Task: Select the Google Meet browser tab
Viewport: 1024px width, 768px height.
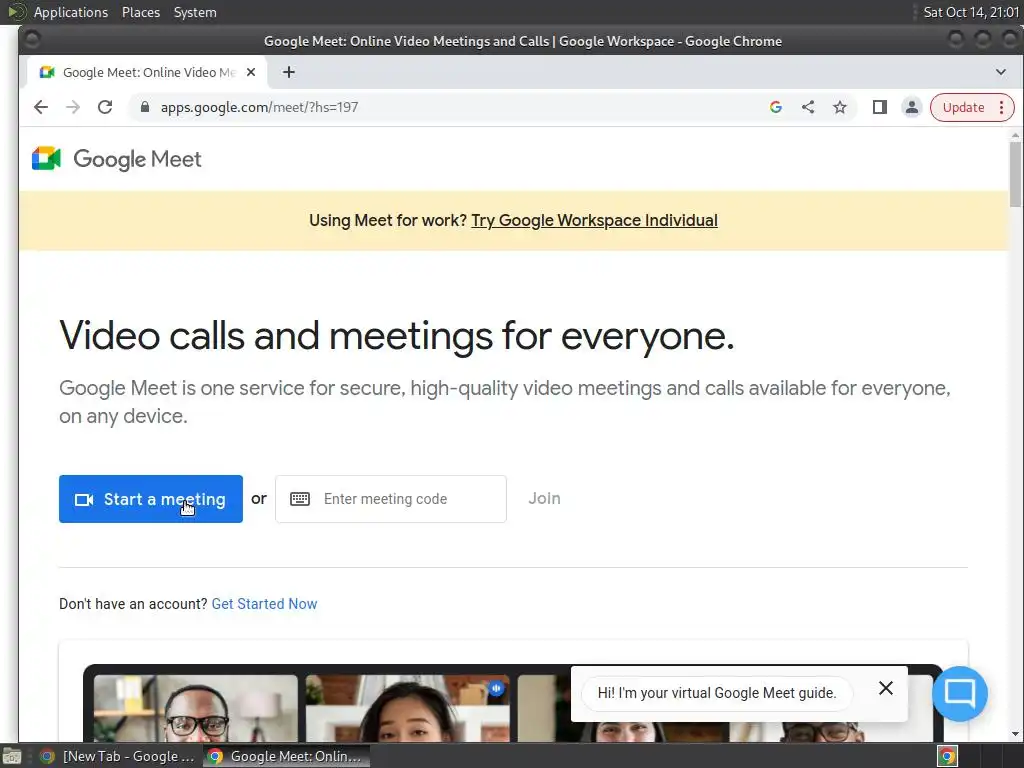Action: click(x=147, y=72)
